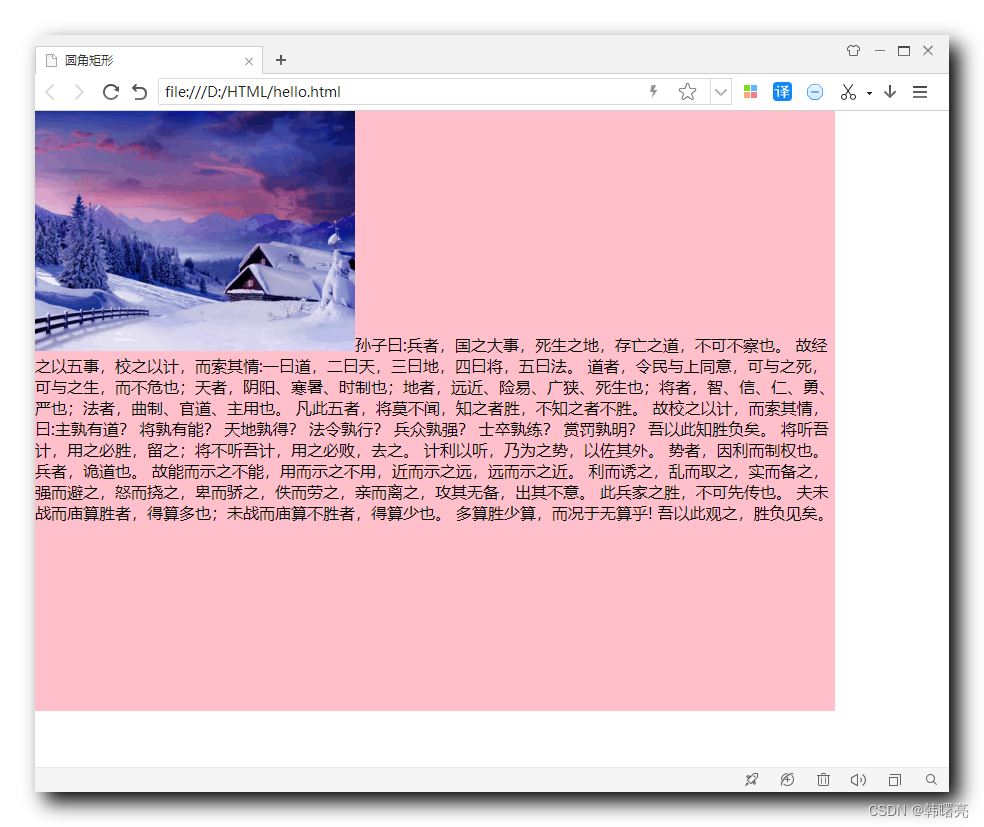Select the scissors screenshot tool
This screenshot has height=827, width=984.
(x=848, y=92)
